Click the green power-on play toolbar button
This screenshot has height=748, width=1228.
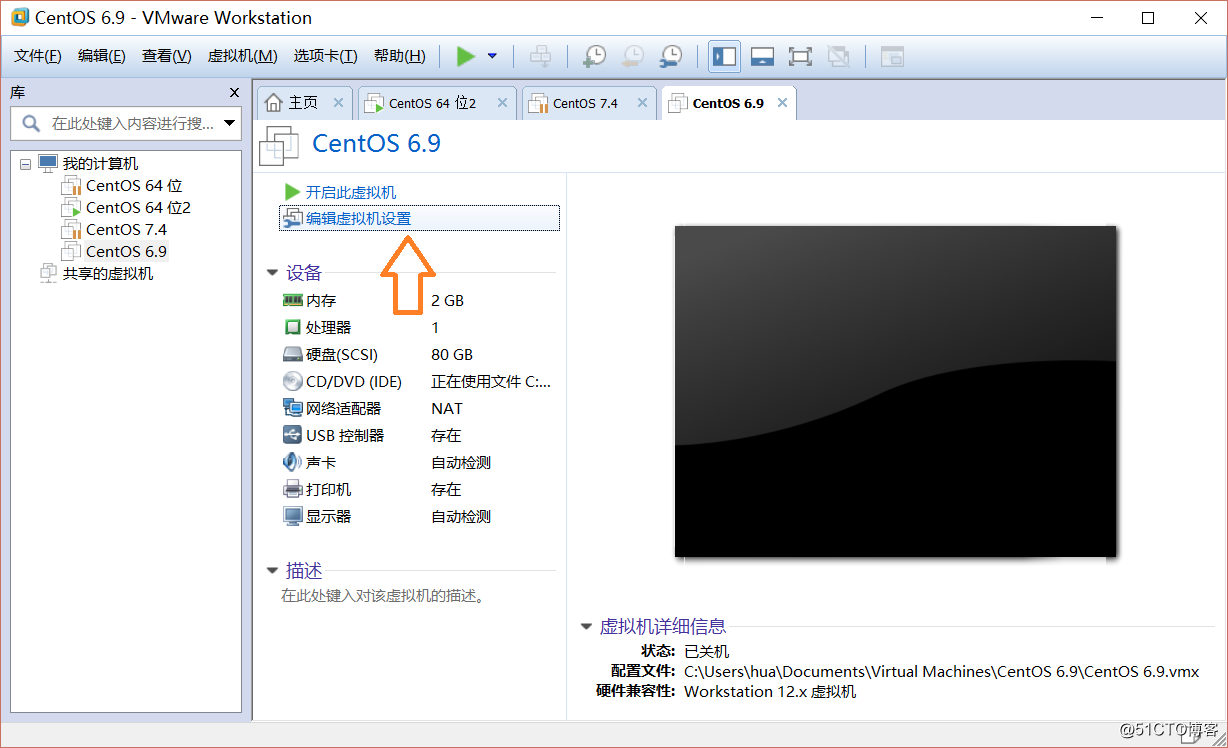click(x=466, y=56)
